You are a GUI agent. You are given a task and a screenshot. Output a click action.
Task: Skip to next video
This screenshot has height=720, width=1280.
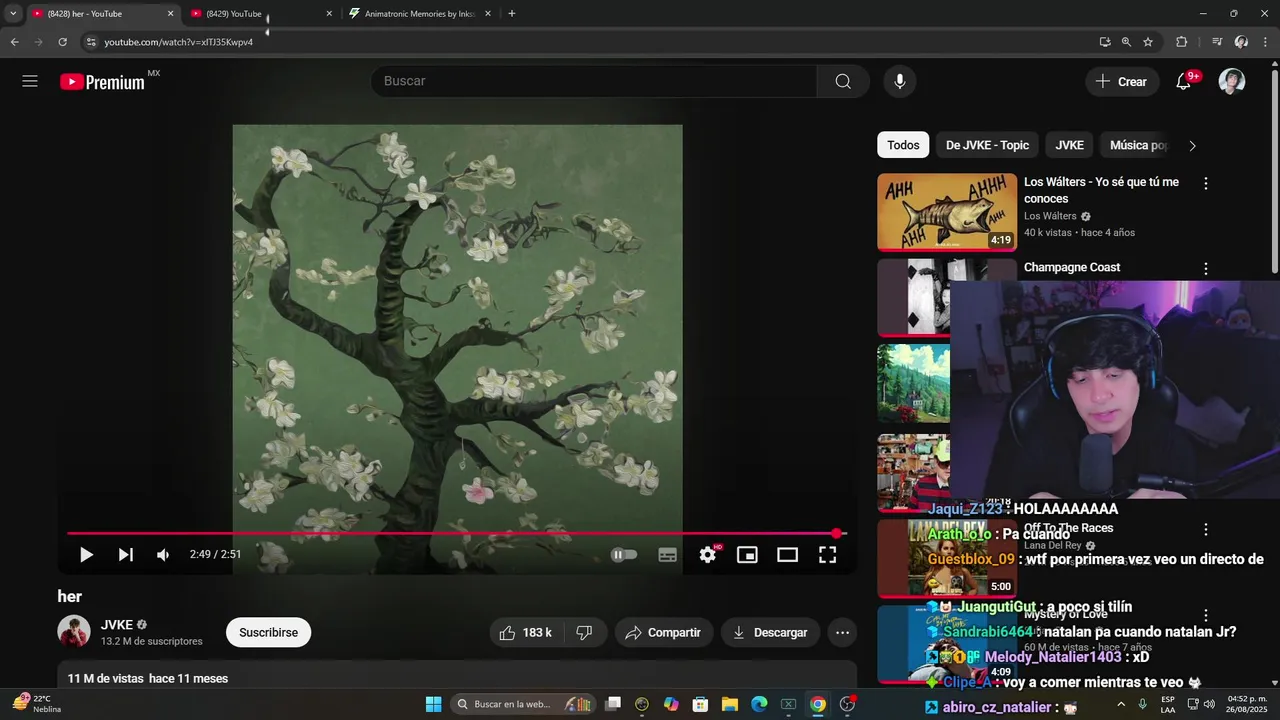pos(125,555)
